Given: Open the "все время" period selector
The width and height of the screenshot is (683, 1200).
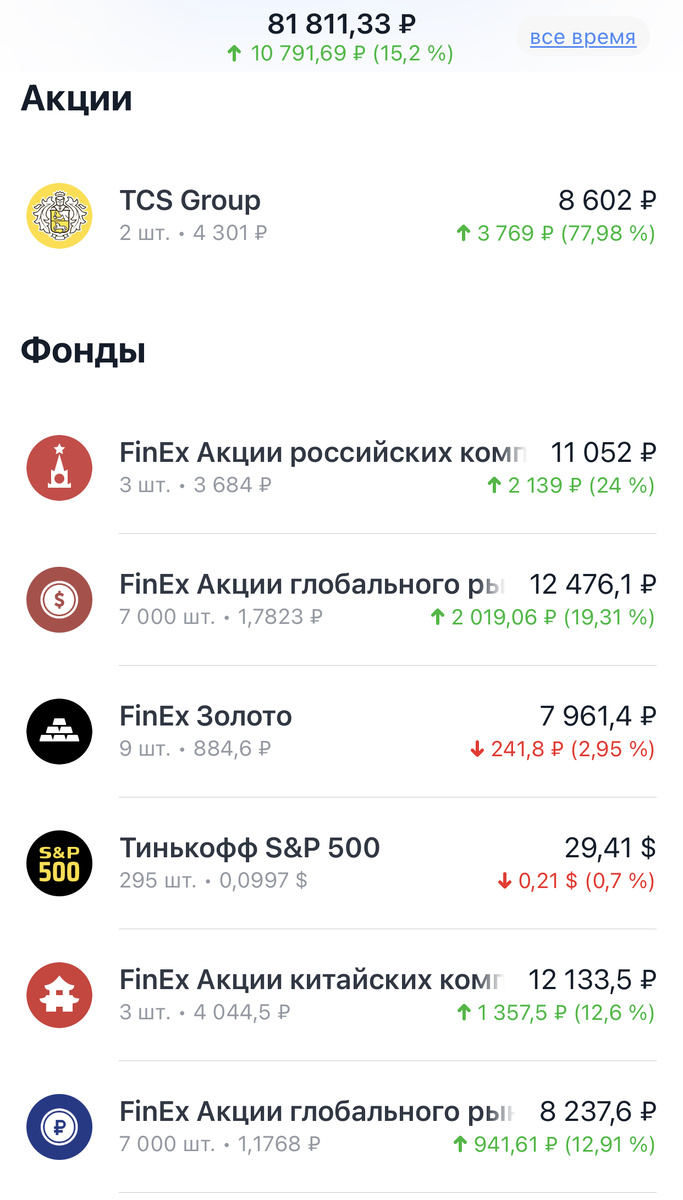Looking at the screenshot, I should point(583,37).
